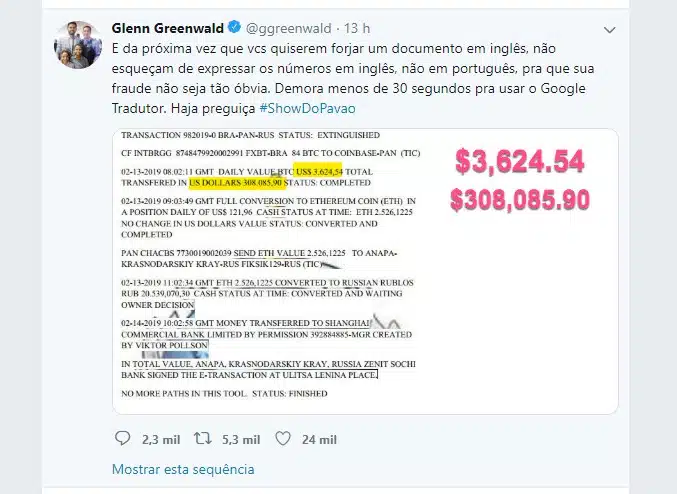The height and width of the screenshot is (494, 677).
Task: Open the attached transaction document image
Action: coord(365,271)
